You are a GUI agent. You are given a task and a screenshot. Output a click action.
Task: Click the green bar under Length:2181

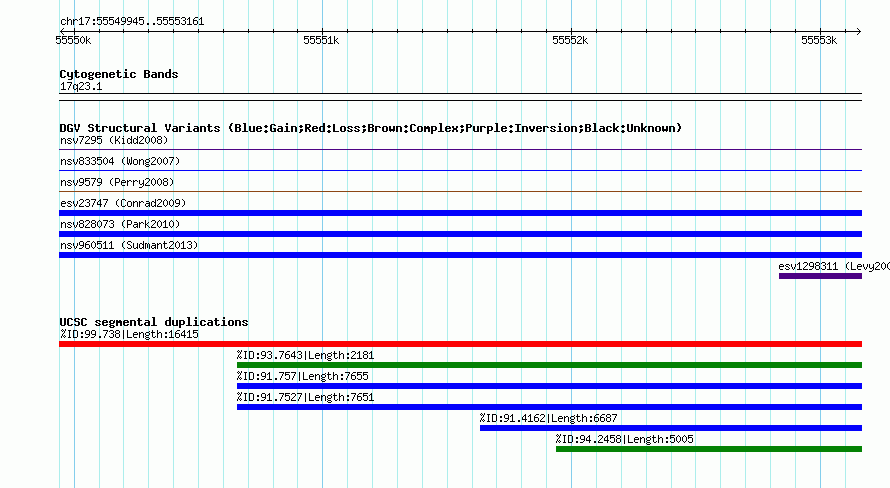(x=549, y=365)
